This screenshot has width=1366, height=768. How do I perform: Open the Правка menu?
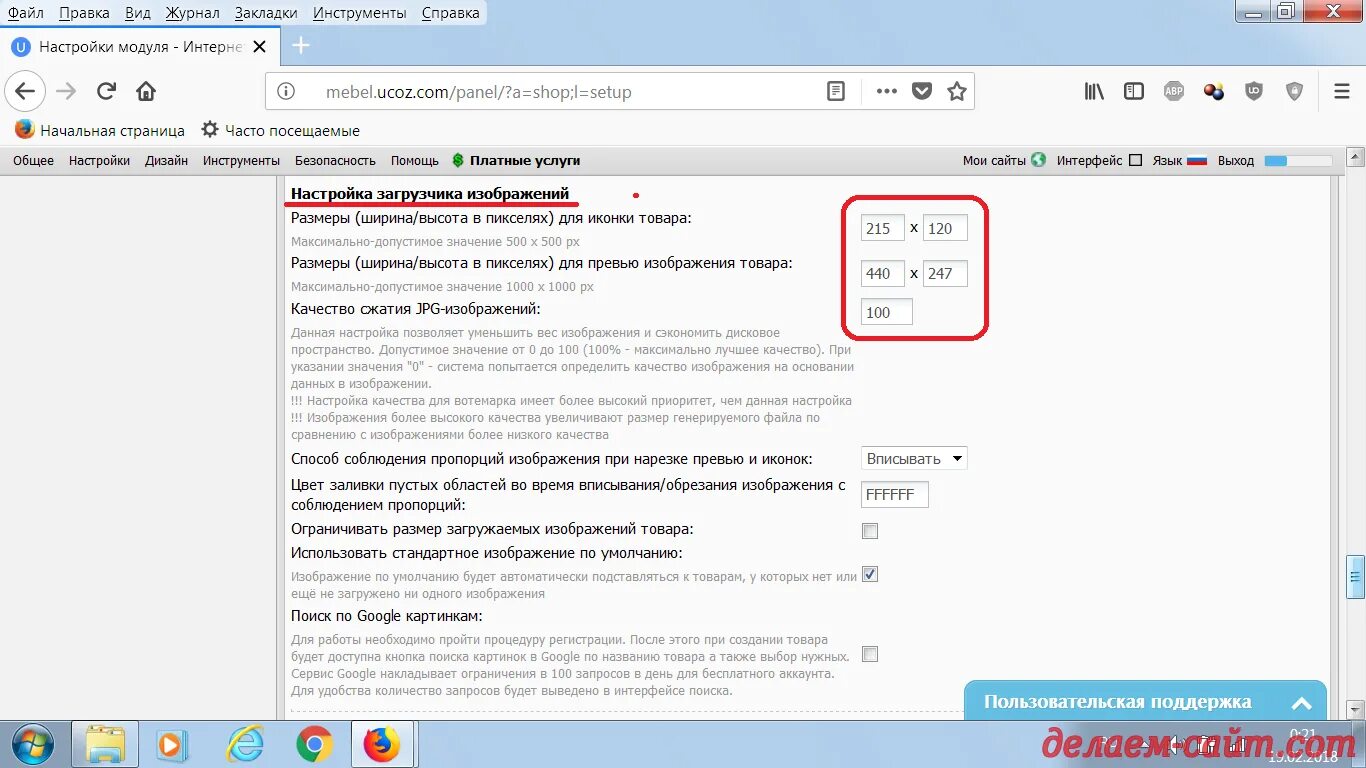(x=84, y=13)
